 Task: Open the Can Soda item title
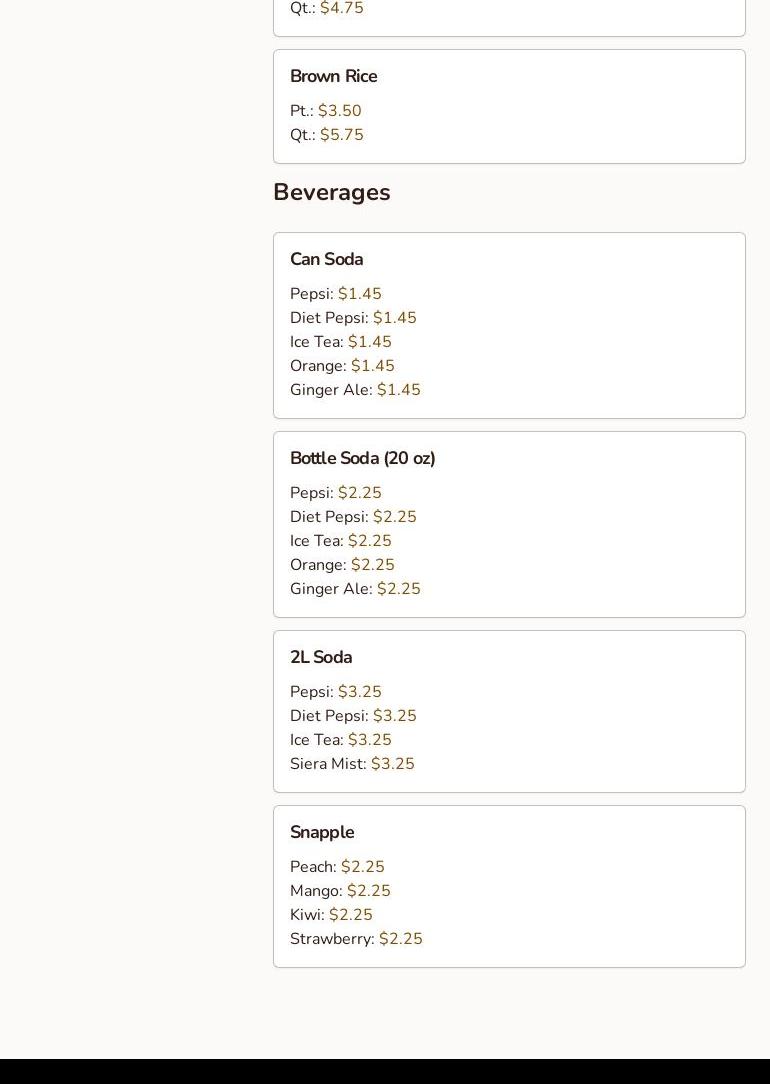326,259
